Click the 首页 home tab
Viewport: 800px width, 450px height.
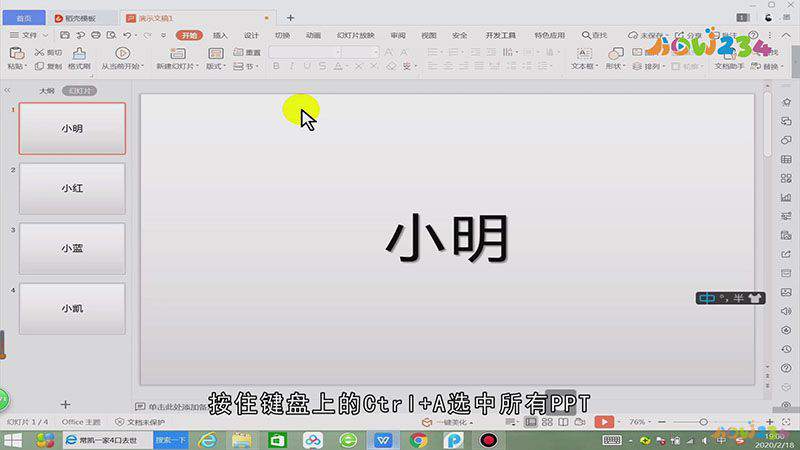point(24,18)
